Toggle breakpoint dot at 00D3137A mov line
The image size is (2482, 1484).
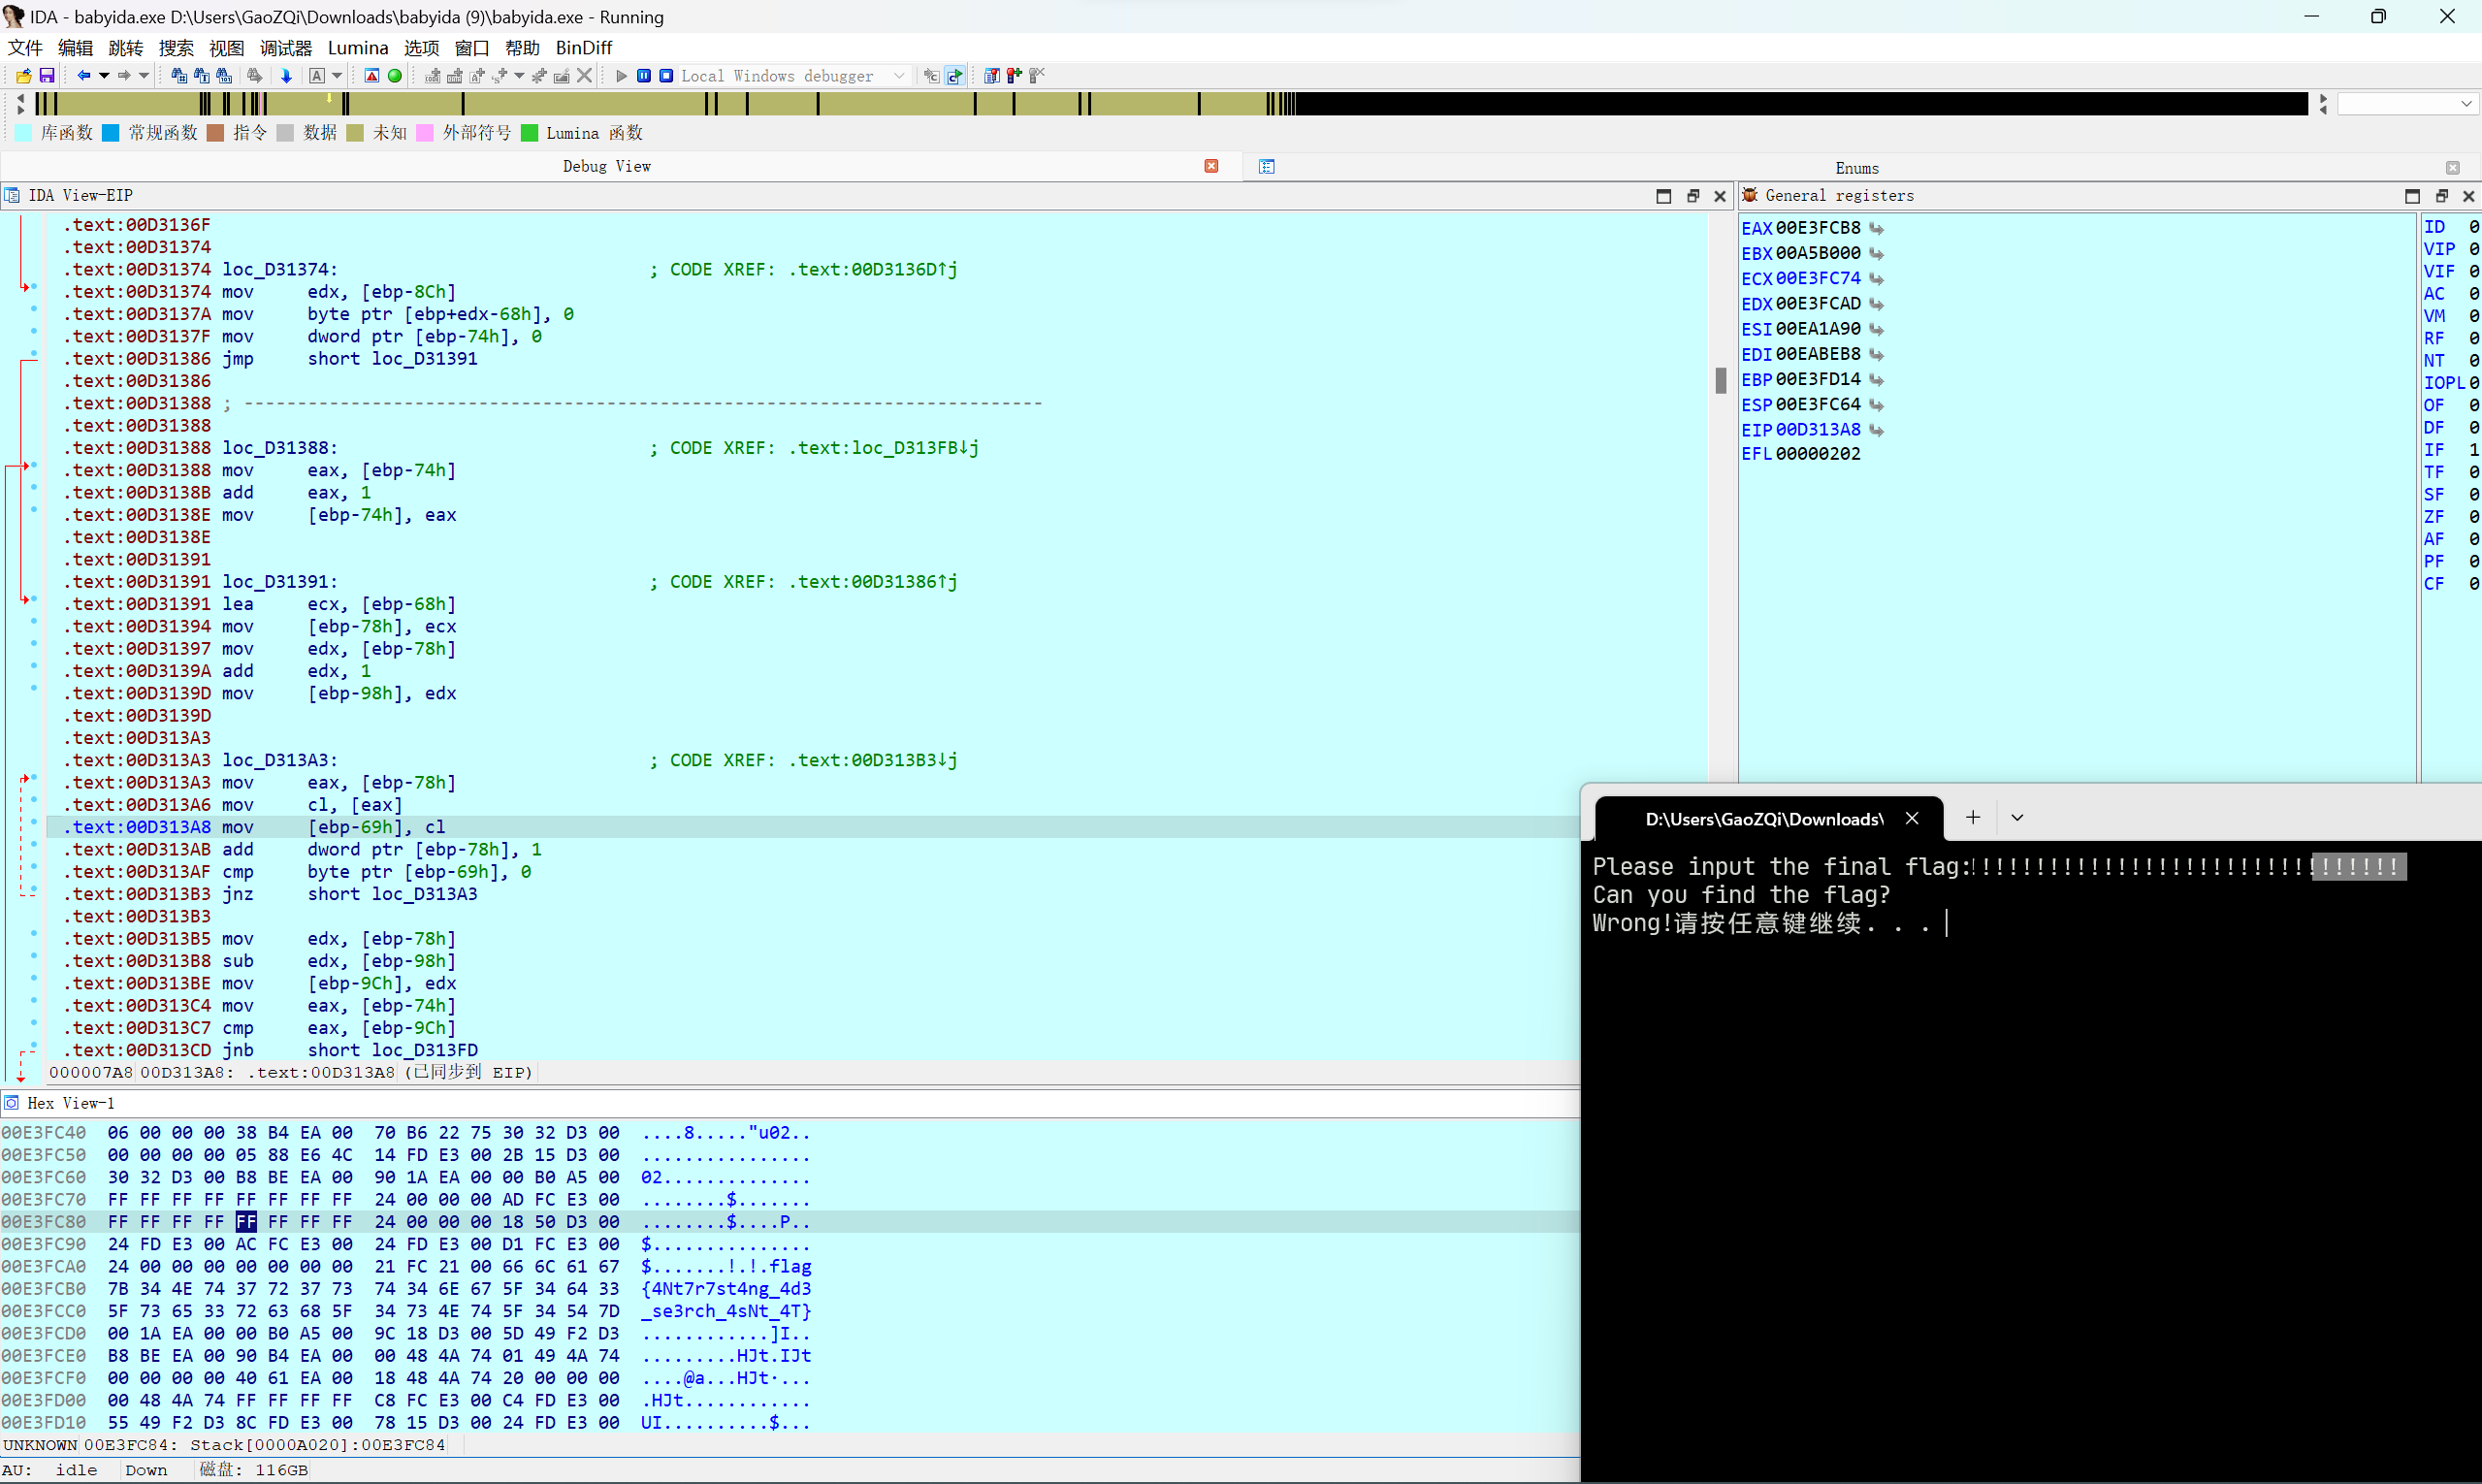point(34,311)
